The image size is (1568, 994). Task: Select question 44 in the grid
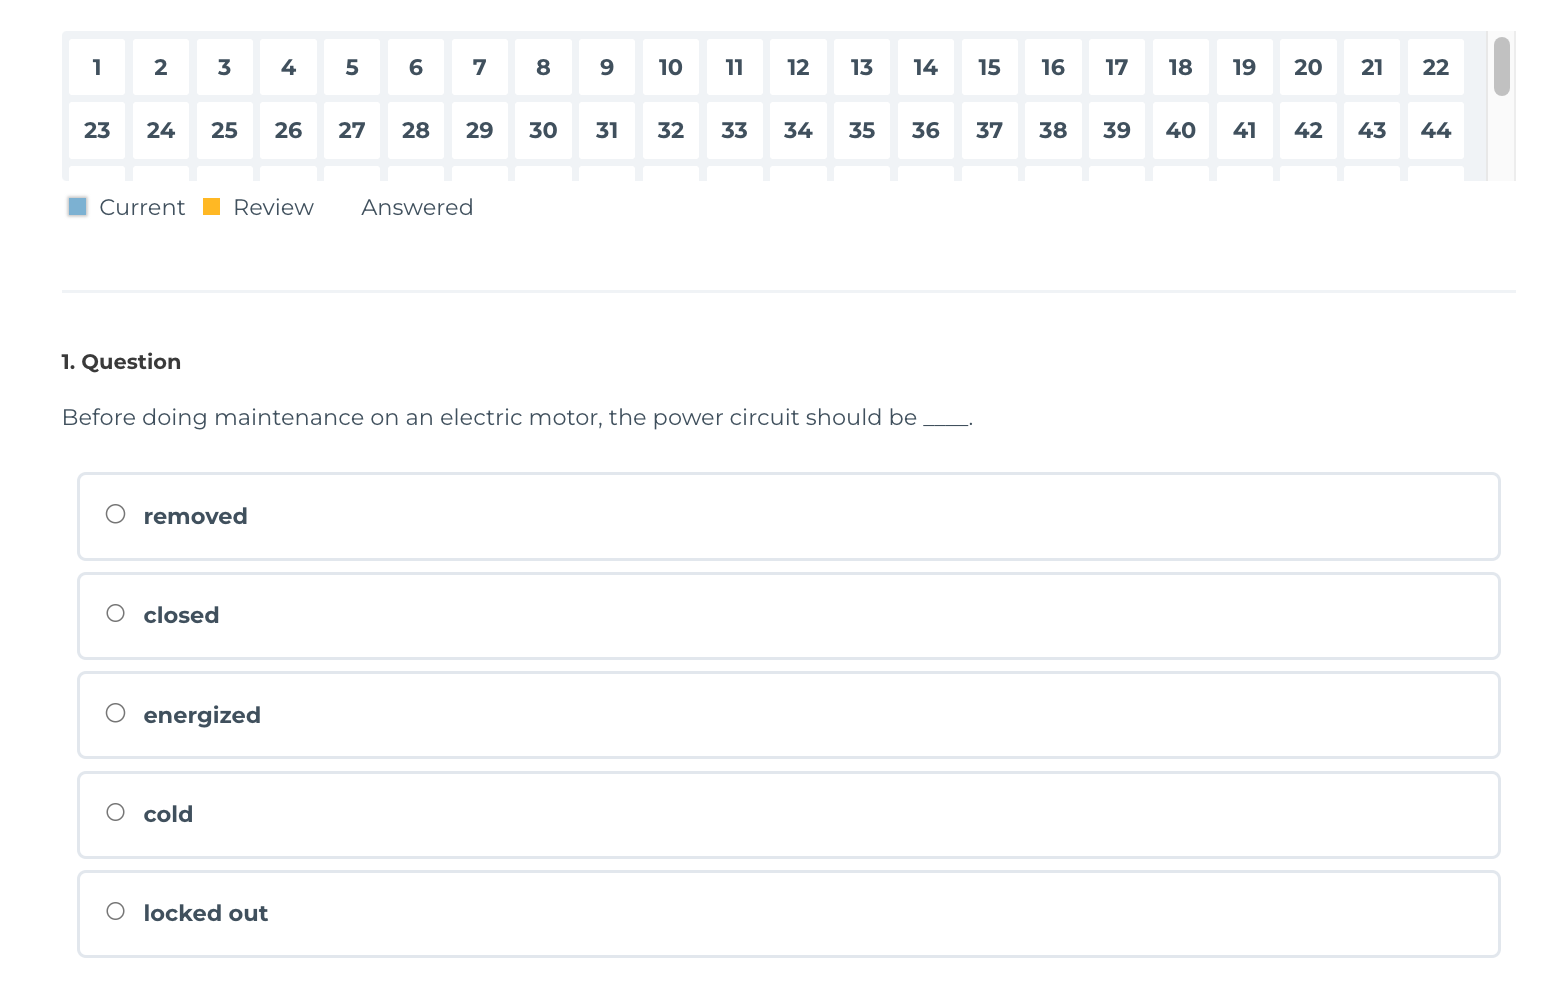[1435, 130]
